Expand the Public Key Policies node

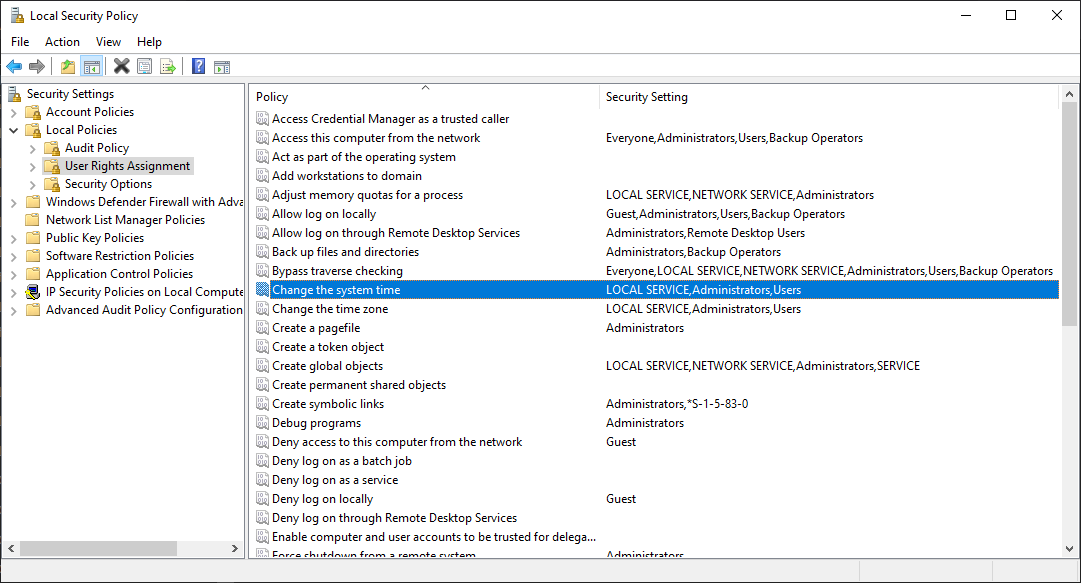[x=14, y=238]
